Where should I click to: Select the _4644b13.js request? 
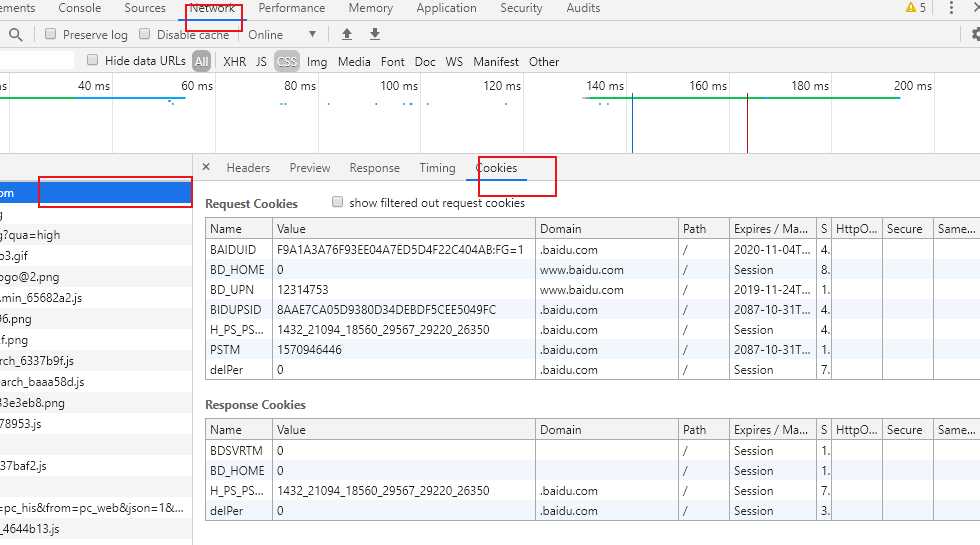(x=96, y=529)
